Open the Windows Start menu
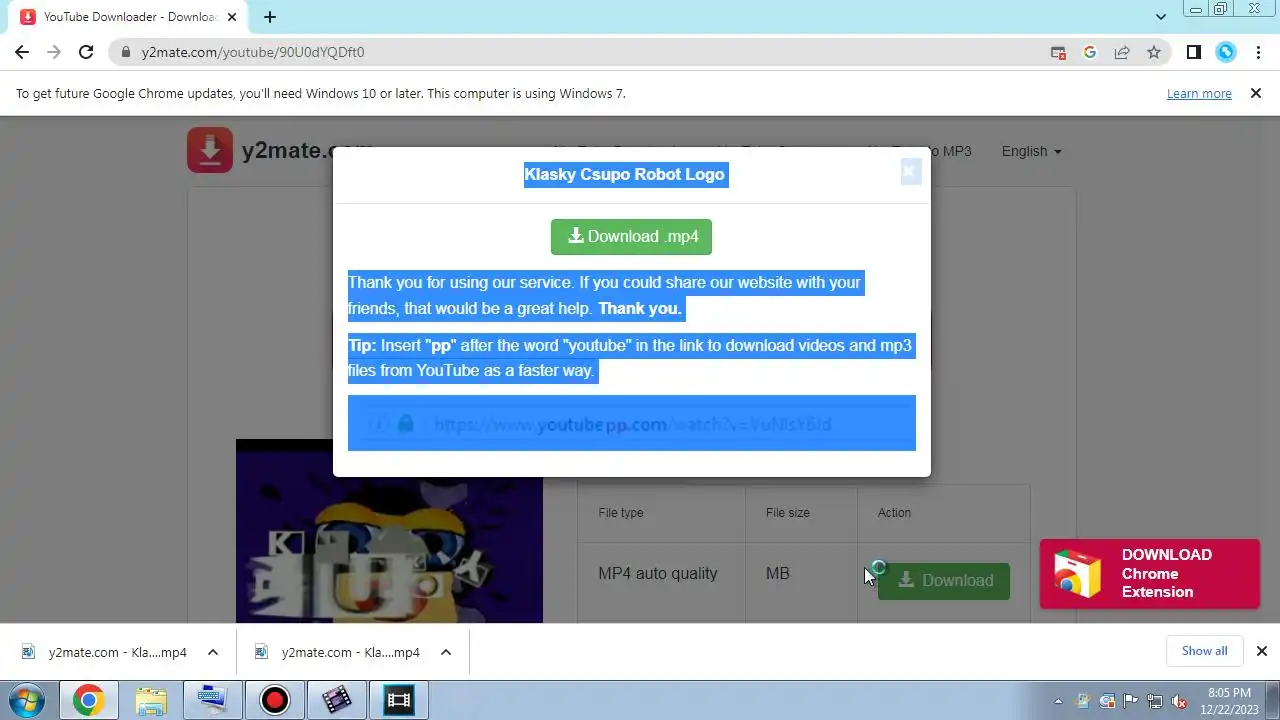Image resolution: width=1280 pixels, height=720 pixels. point(27,700)
